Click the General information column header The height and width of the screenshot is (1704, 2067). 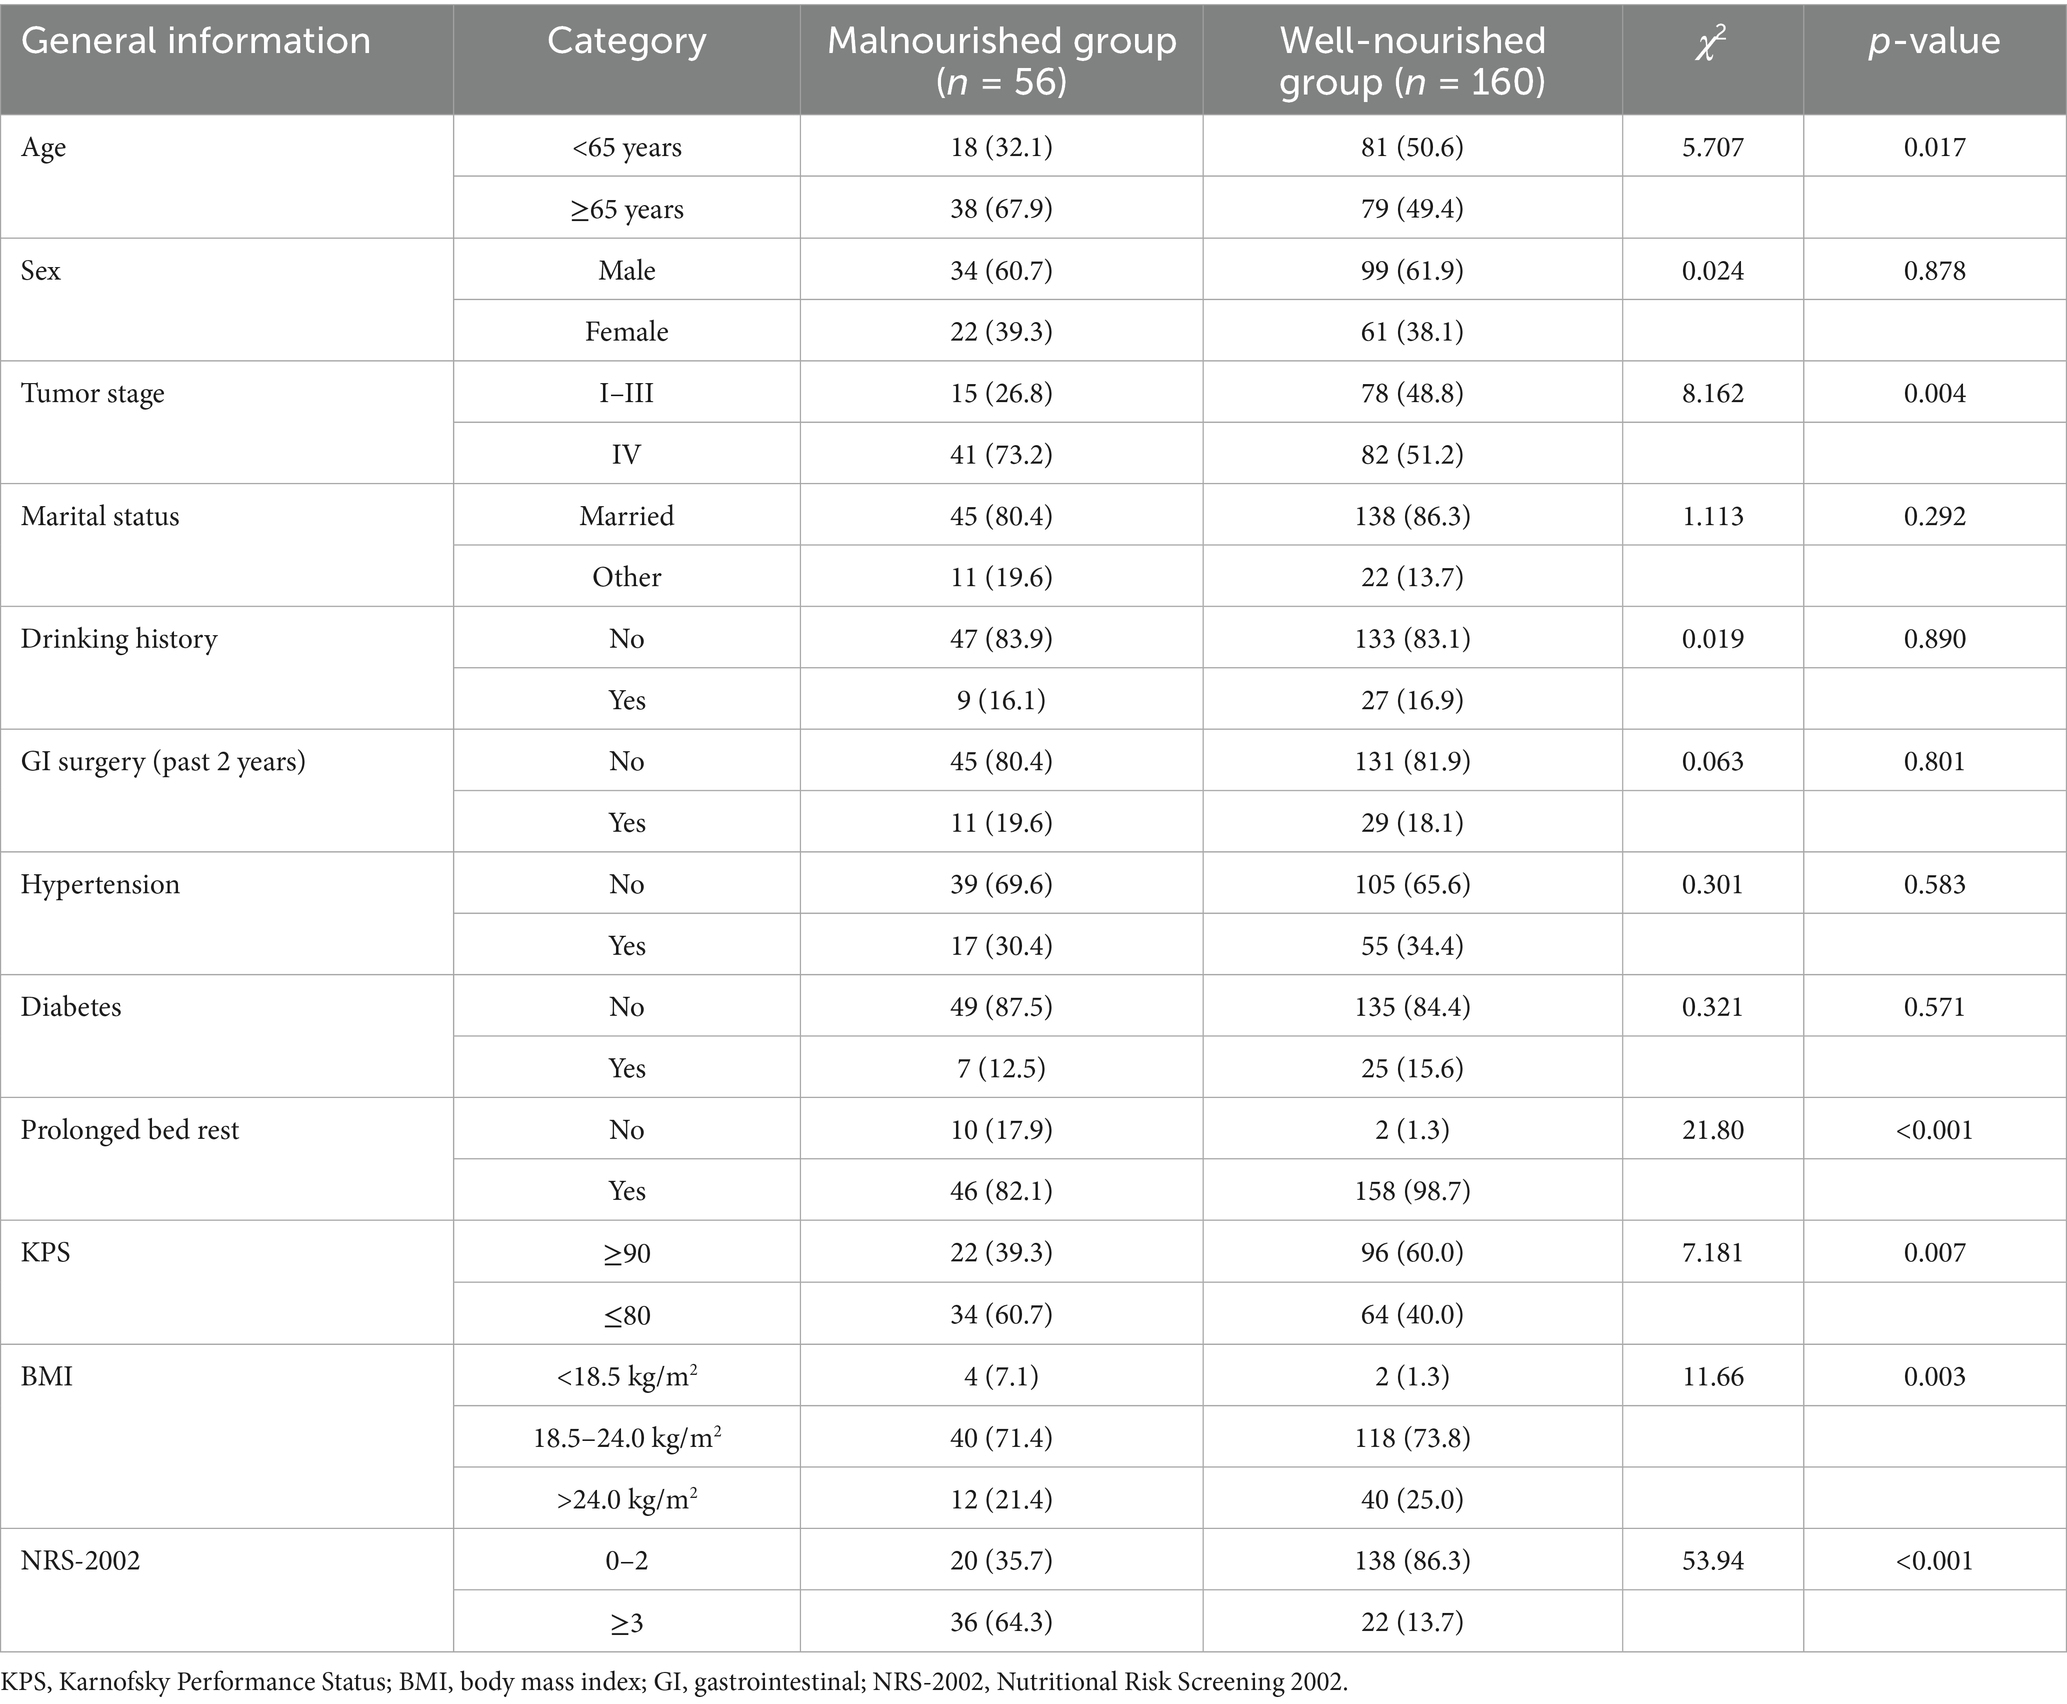[x=196, y=41]
